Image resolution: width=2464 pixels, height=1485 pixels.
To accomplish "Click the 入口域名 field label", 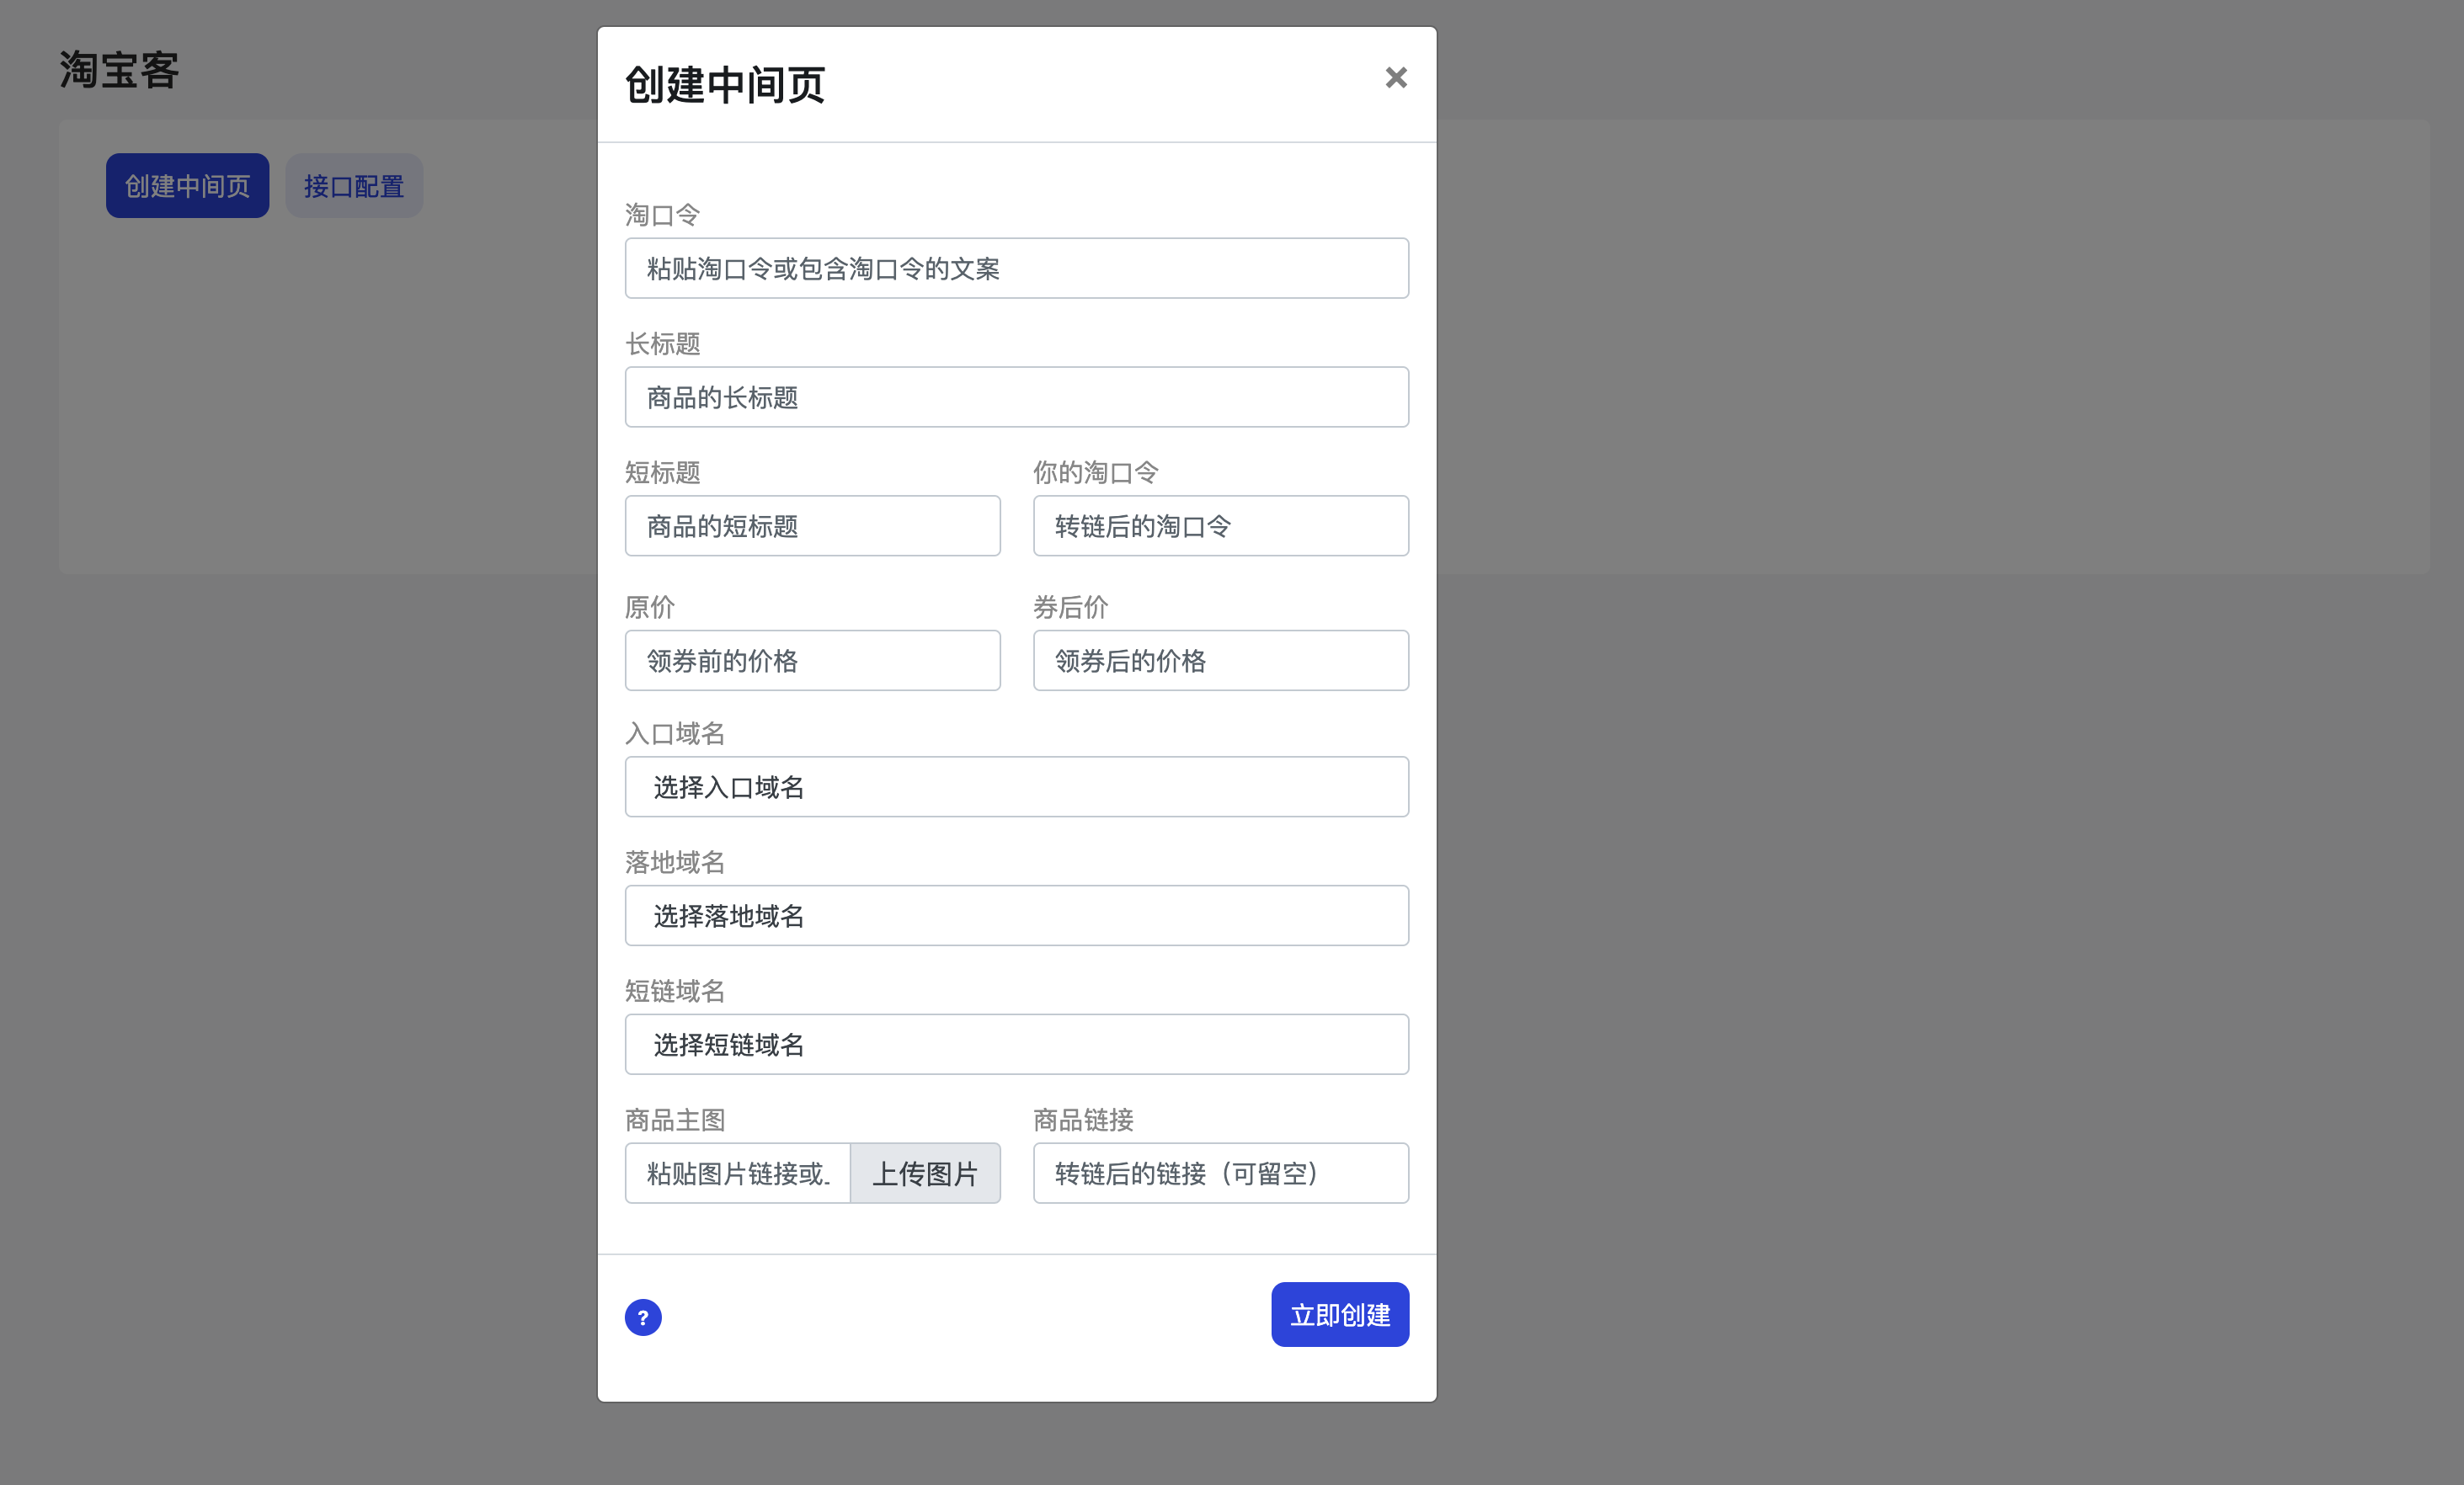I will (675, 734).
